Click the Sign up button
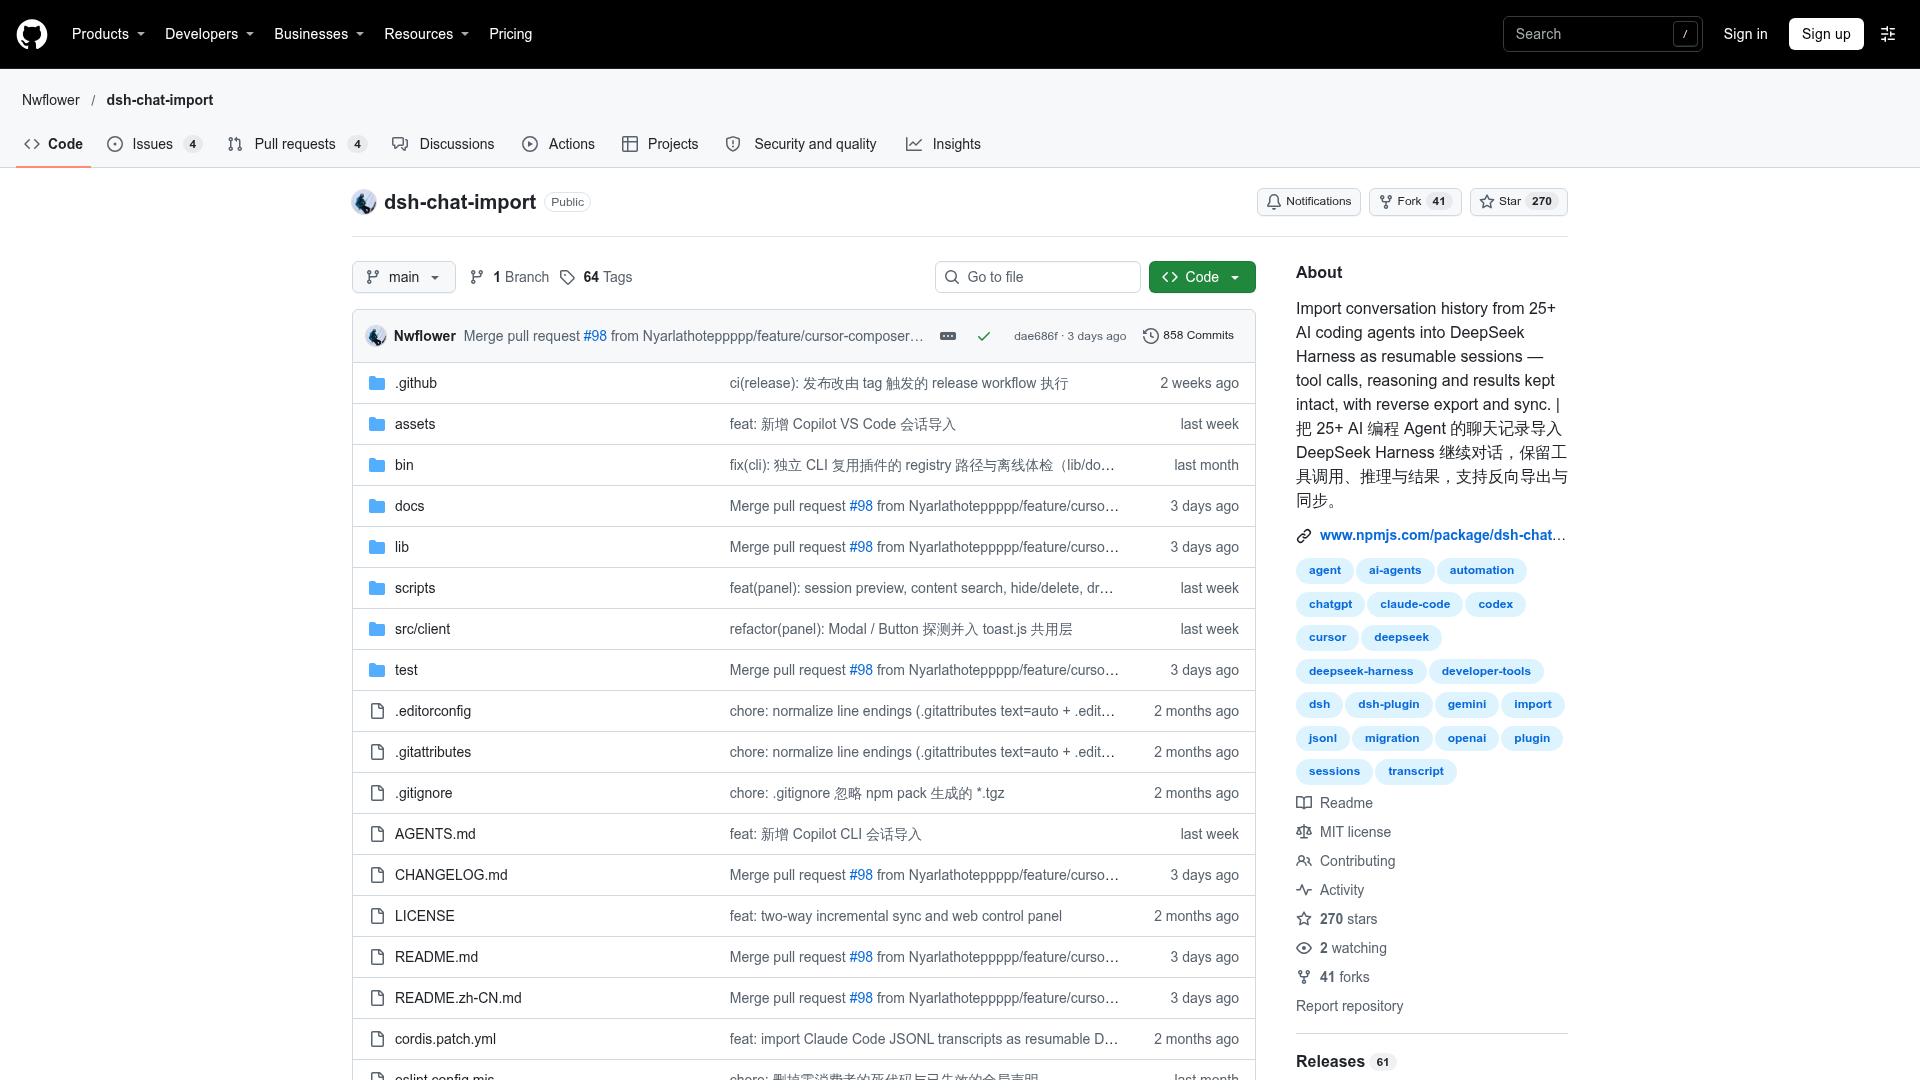 pos(1826,34)
